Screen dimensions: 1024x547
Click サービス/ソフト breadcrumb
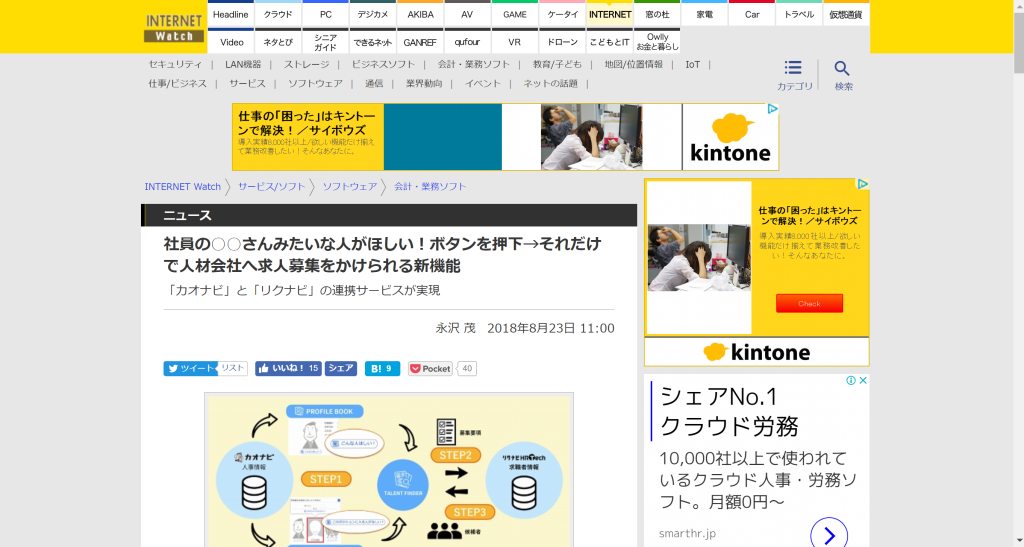pos(272,187)
